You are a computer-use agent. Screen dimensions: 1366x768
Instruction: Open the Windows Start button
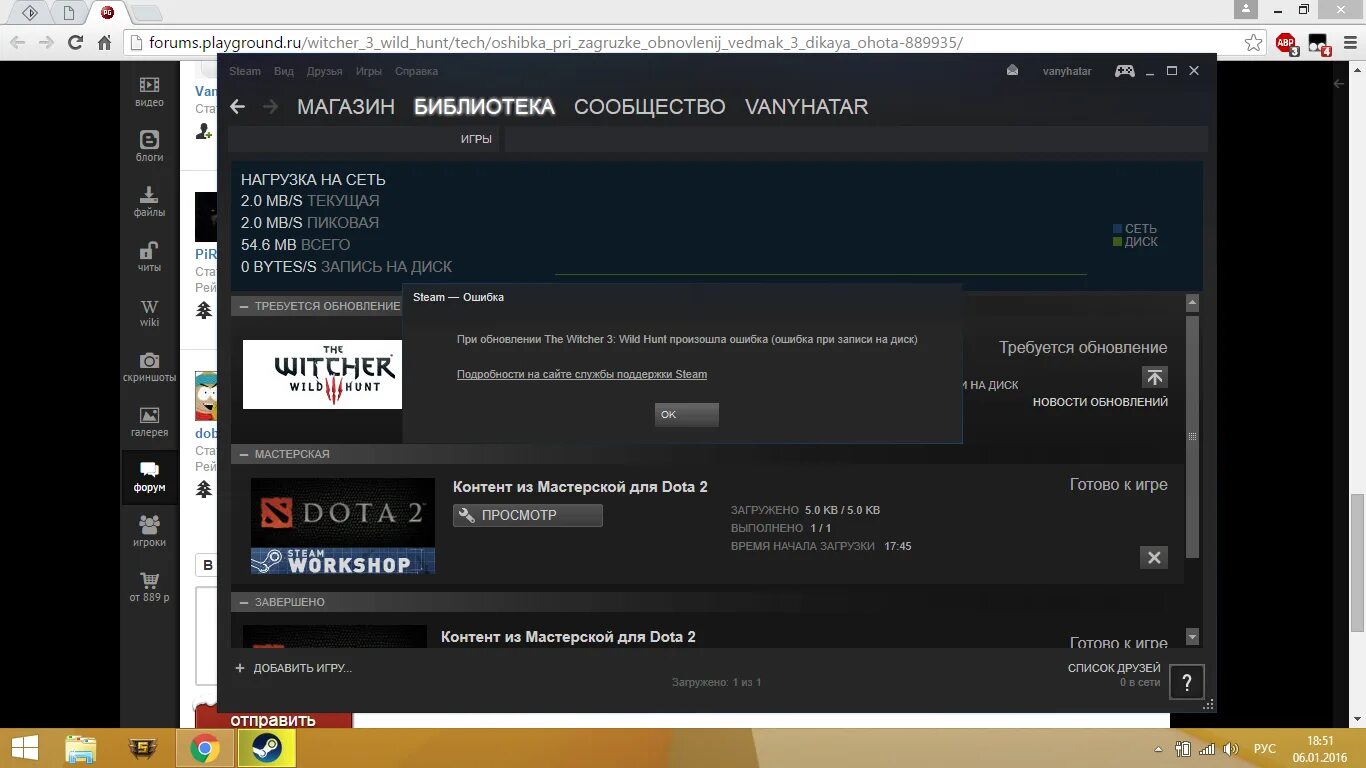24,747
